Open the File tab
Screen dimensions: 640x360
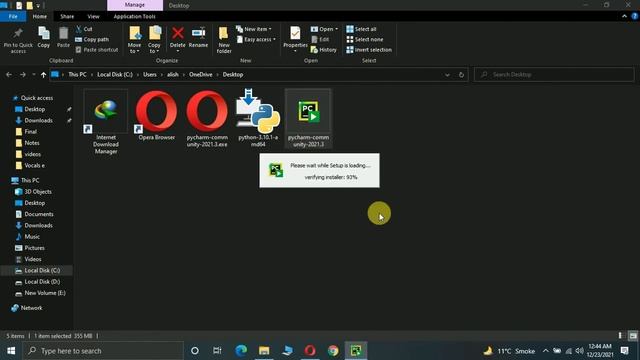(13, 16)
